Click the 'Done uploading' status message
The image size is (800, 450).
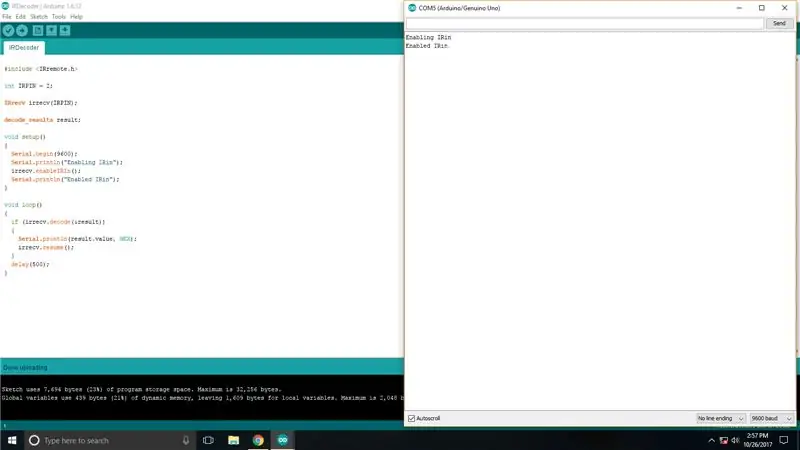pyautogui.click(x=25, y=367)
